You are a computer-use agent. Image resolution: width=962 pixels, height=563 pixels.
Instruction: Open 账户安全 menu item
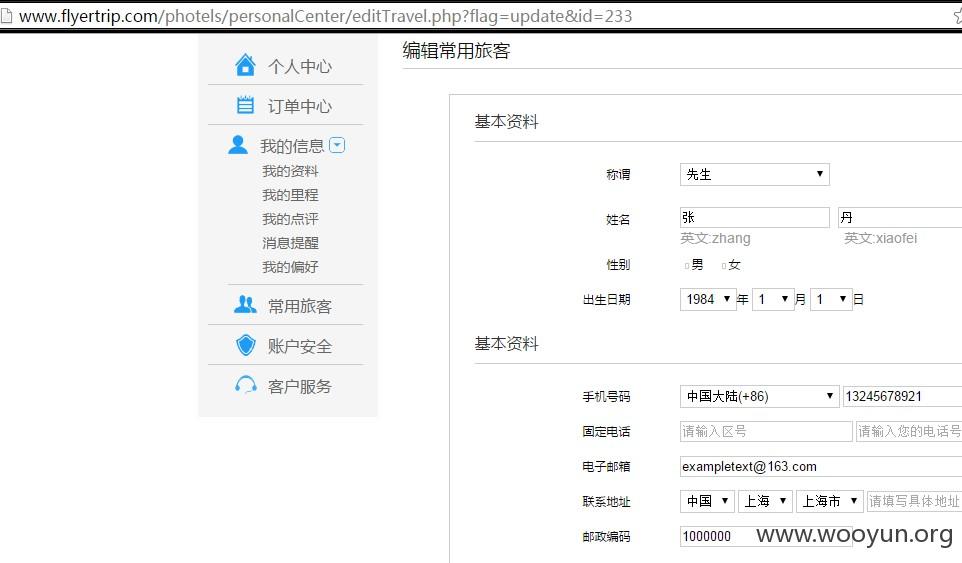click(x=299, y=347)
